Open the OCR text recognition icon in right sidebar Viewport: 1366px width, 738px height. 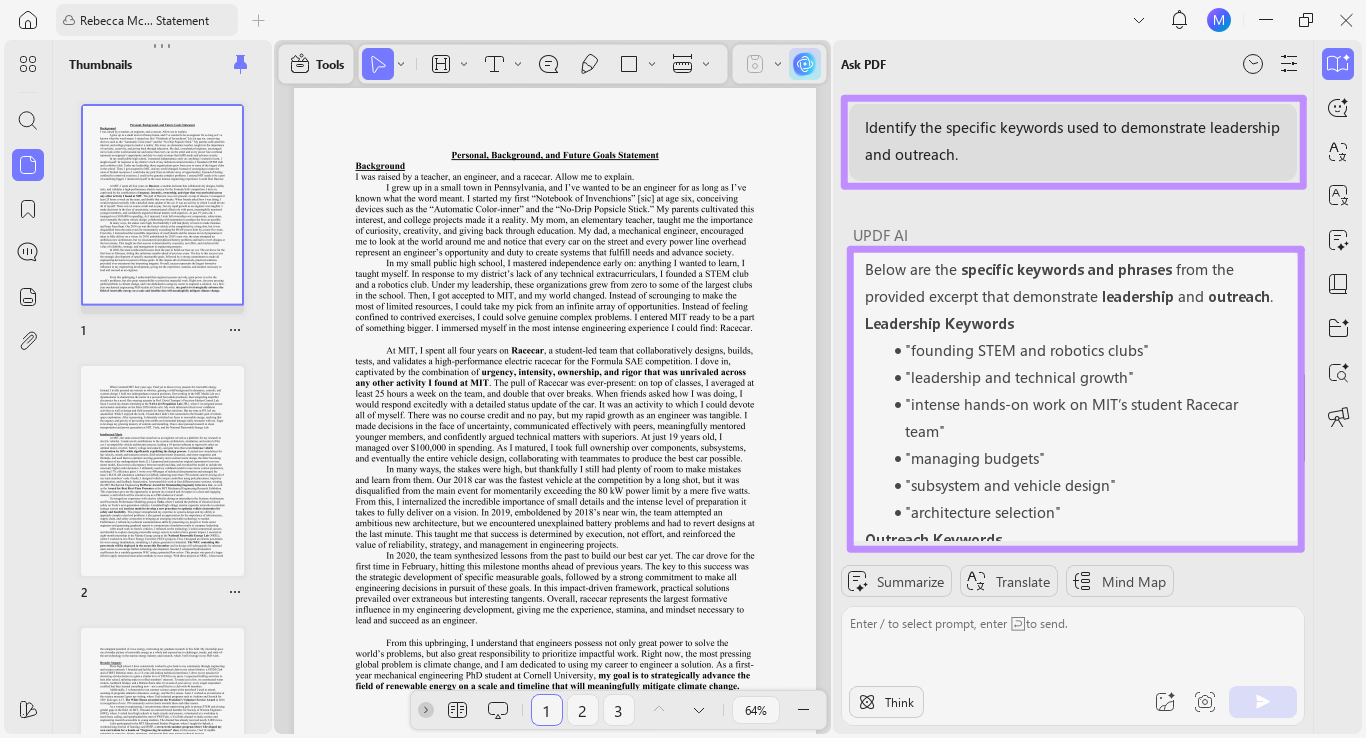coord(1338,195)
